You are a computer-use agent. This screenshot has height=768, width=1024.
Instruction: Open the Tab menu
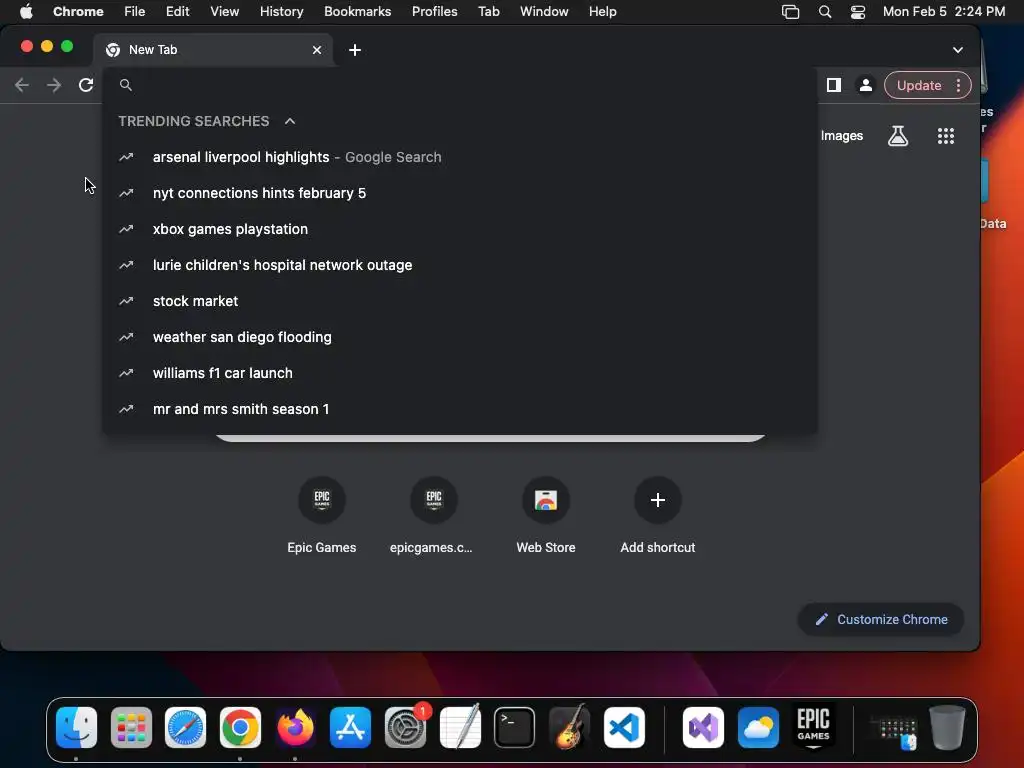[488, 12]
